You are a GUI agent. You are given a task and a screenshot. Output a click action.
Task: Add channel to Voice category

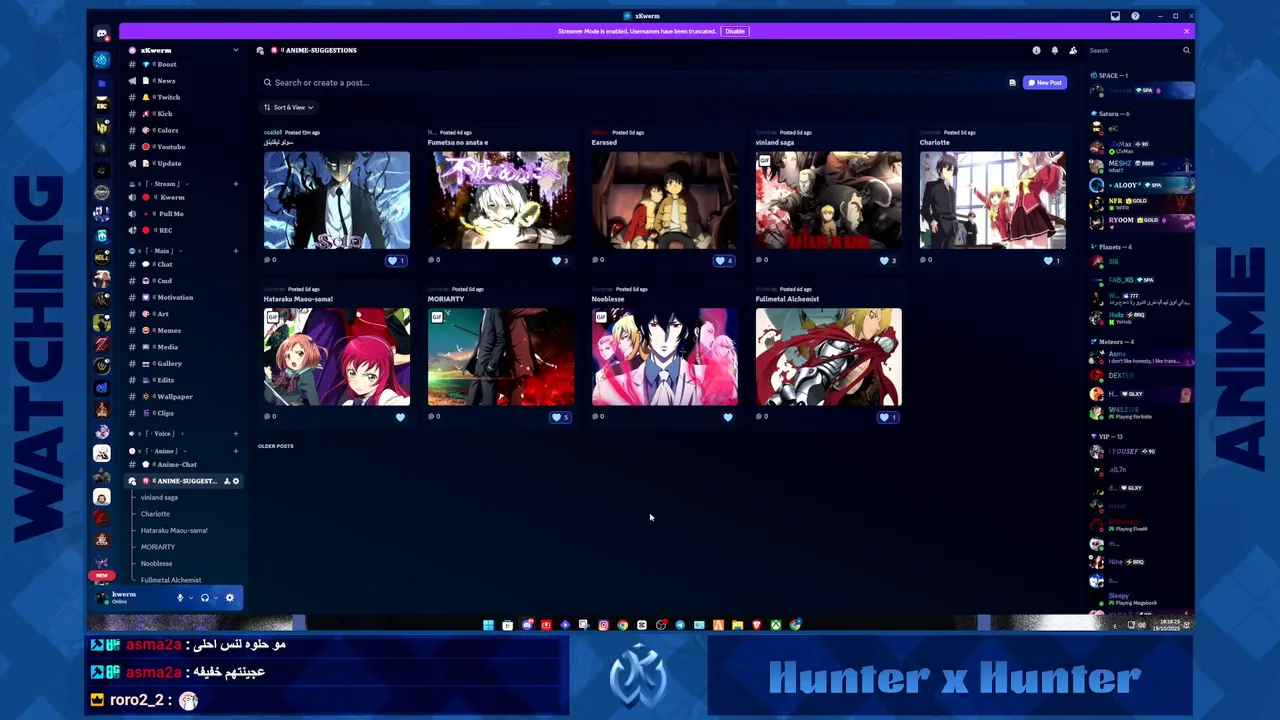236,434
